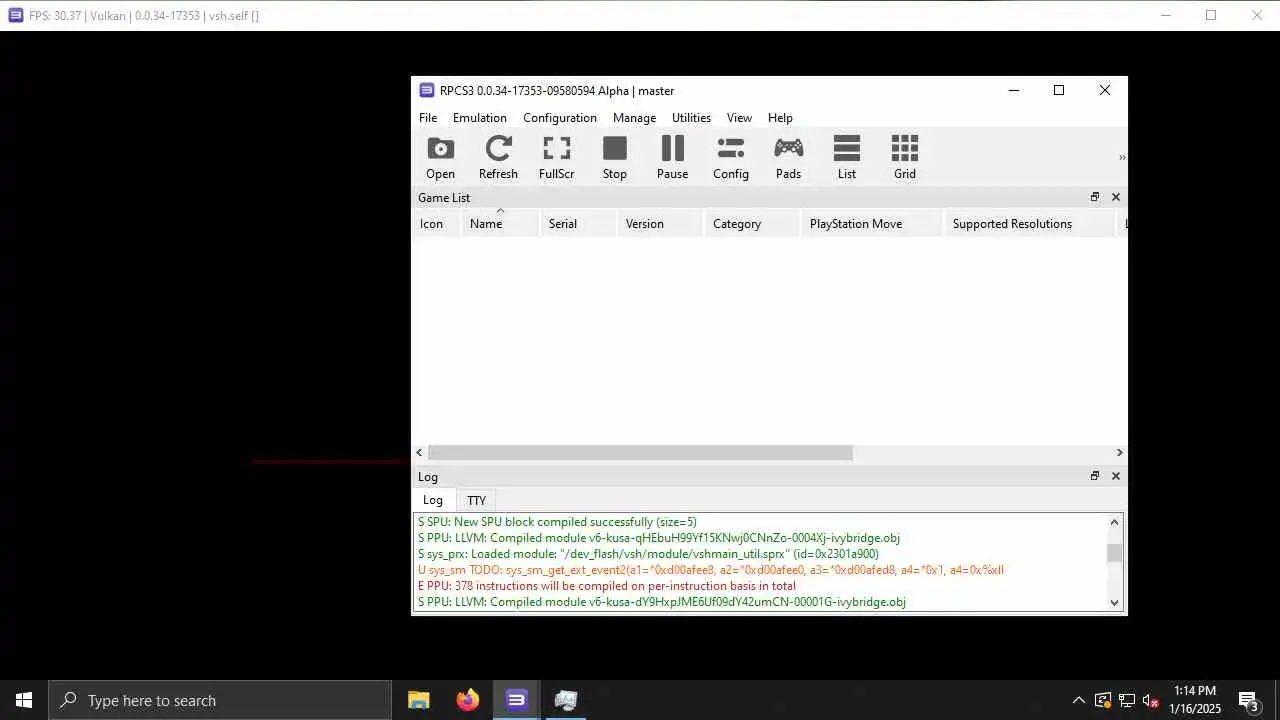
Task: Sort game list by Category column
Action: [x=753, y=223]
